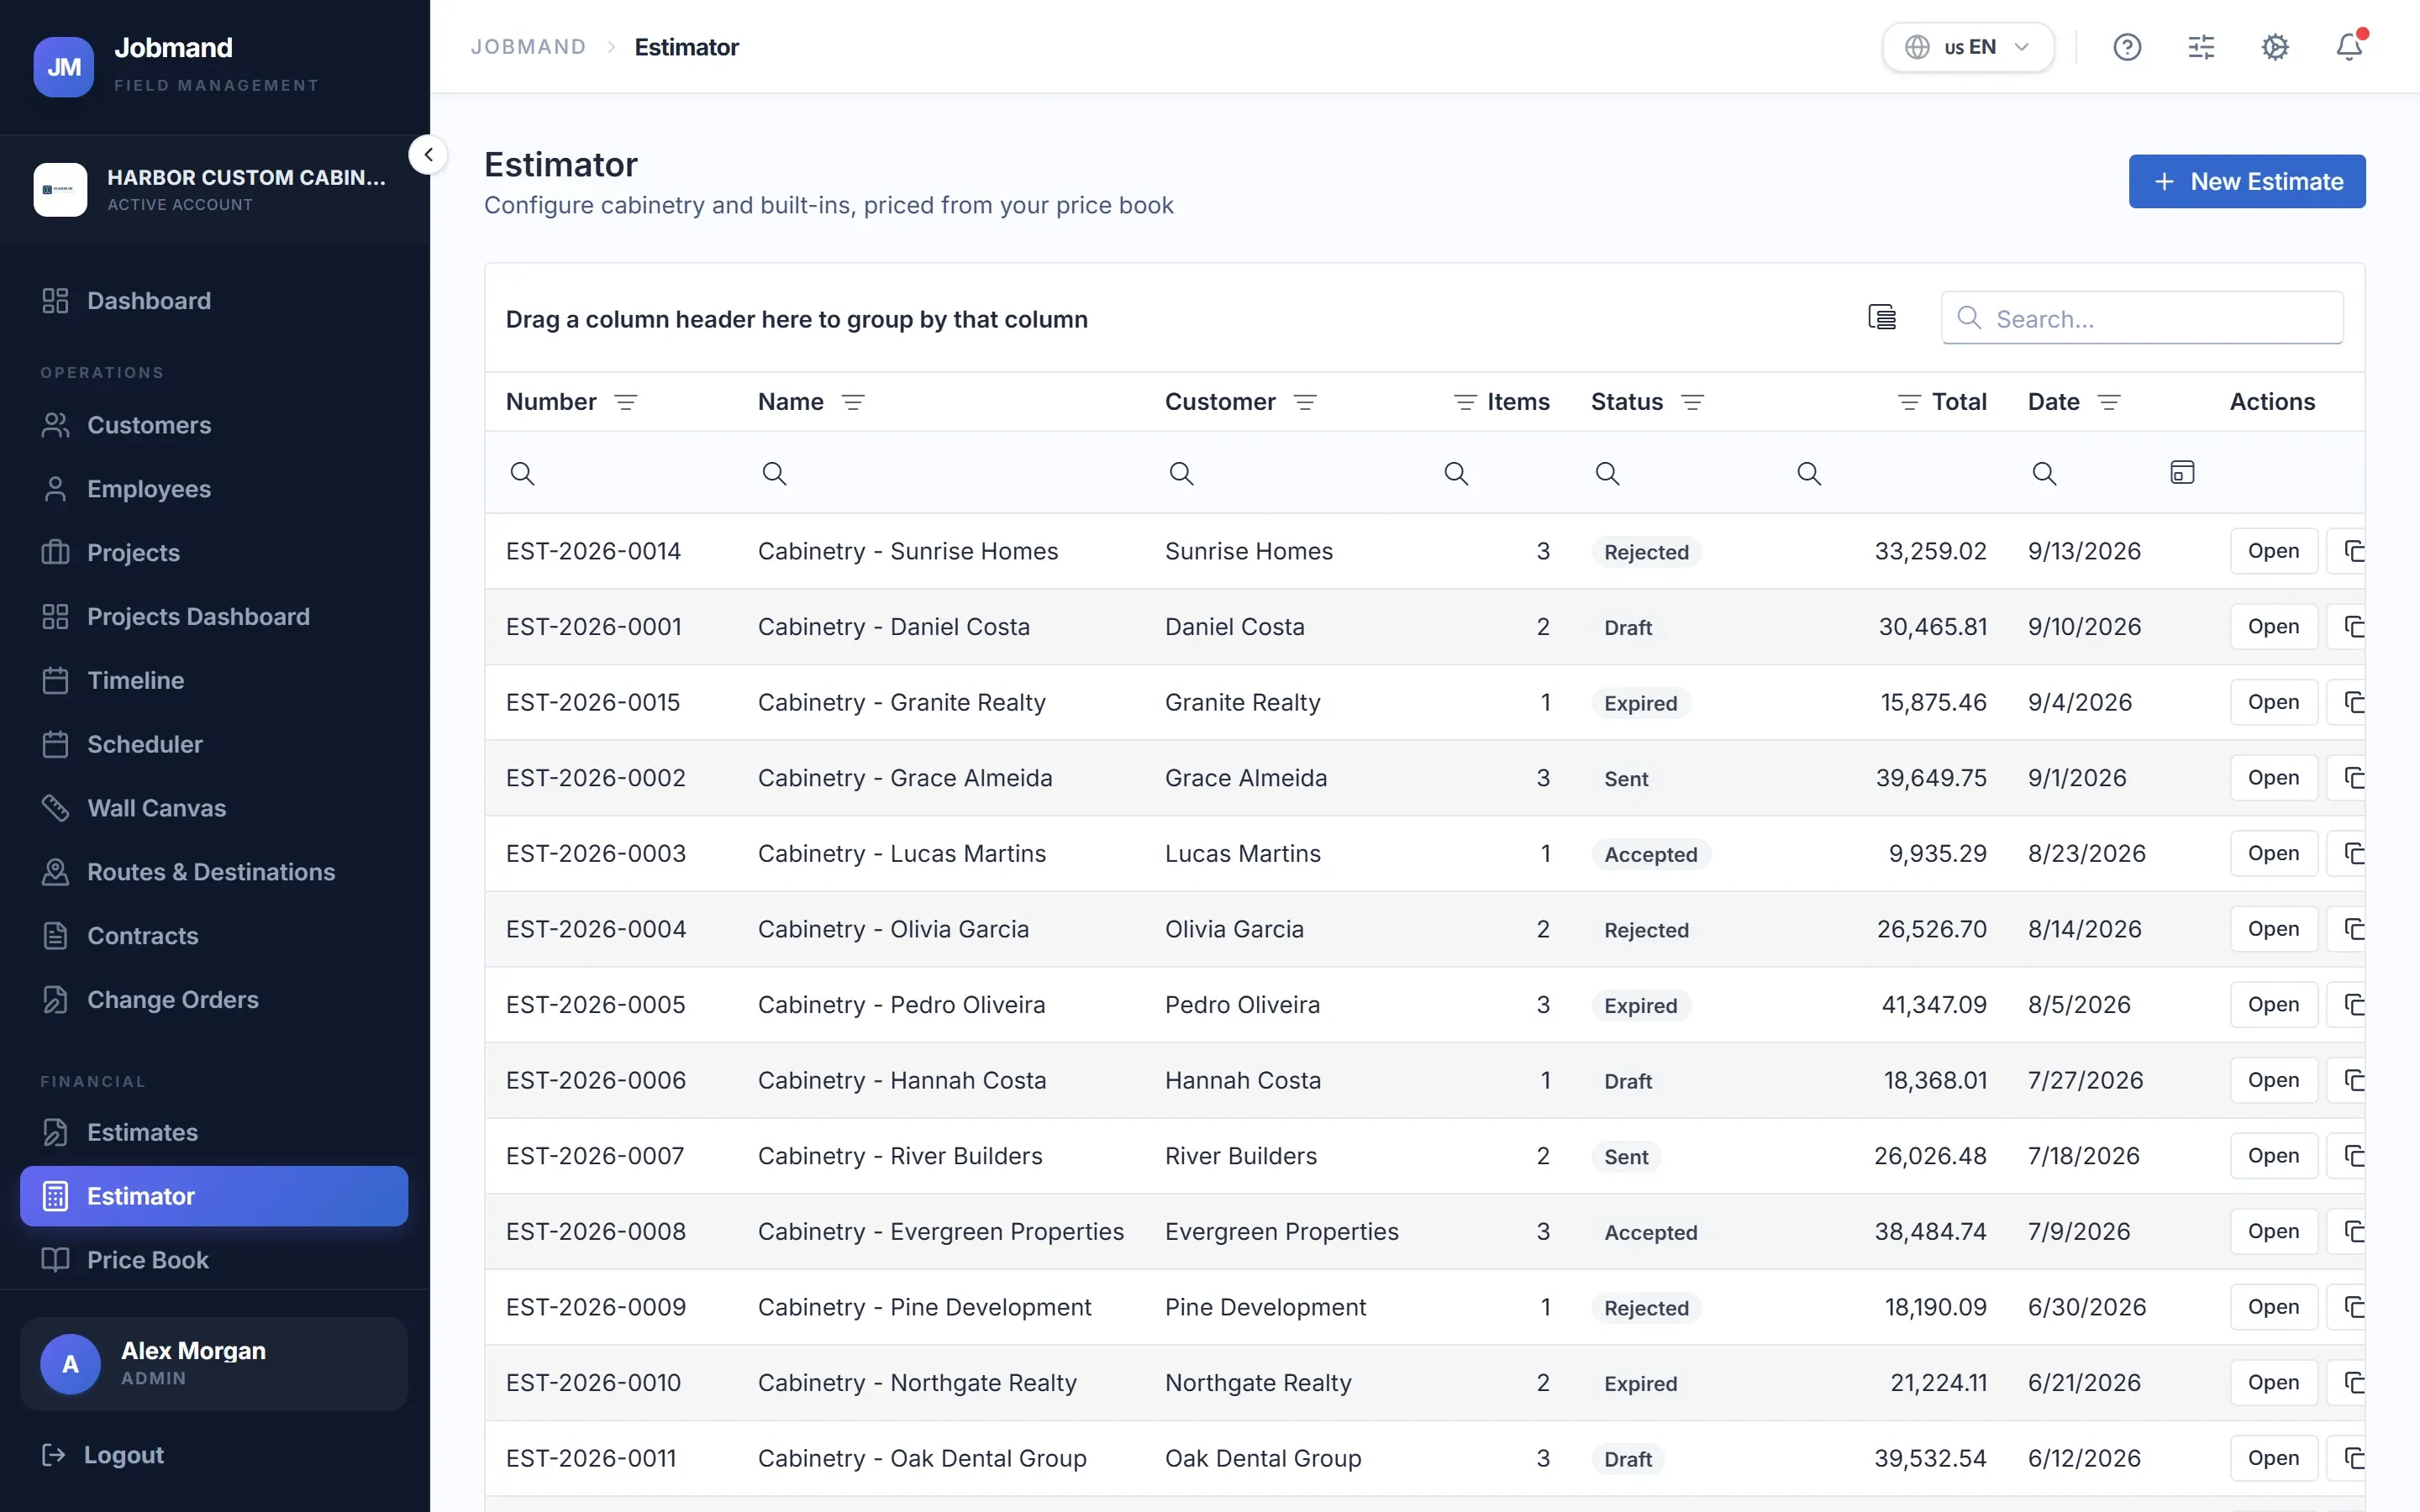The image size is (2420, 1512).
Task: Click the Status filter row search icon
Action: pos(1607,473)
